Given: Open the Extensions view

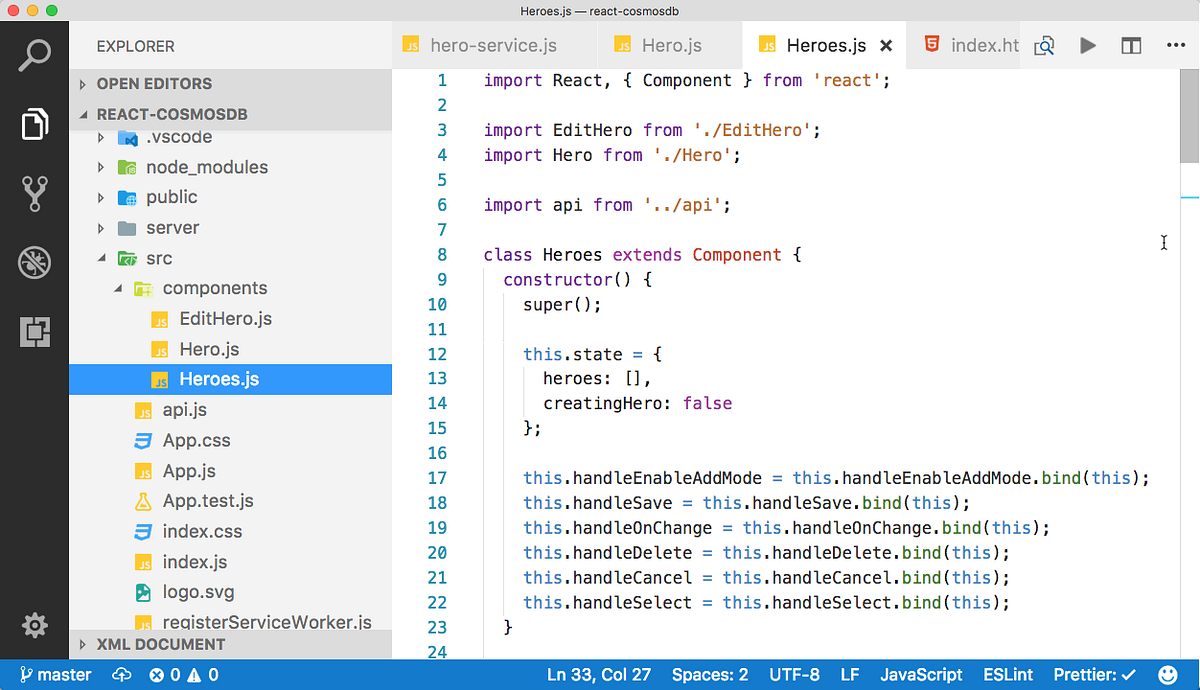Looking at the screenshot, I should click(34, 332).
